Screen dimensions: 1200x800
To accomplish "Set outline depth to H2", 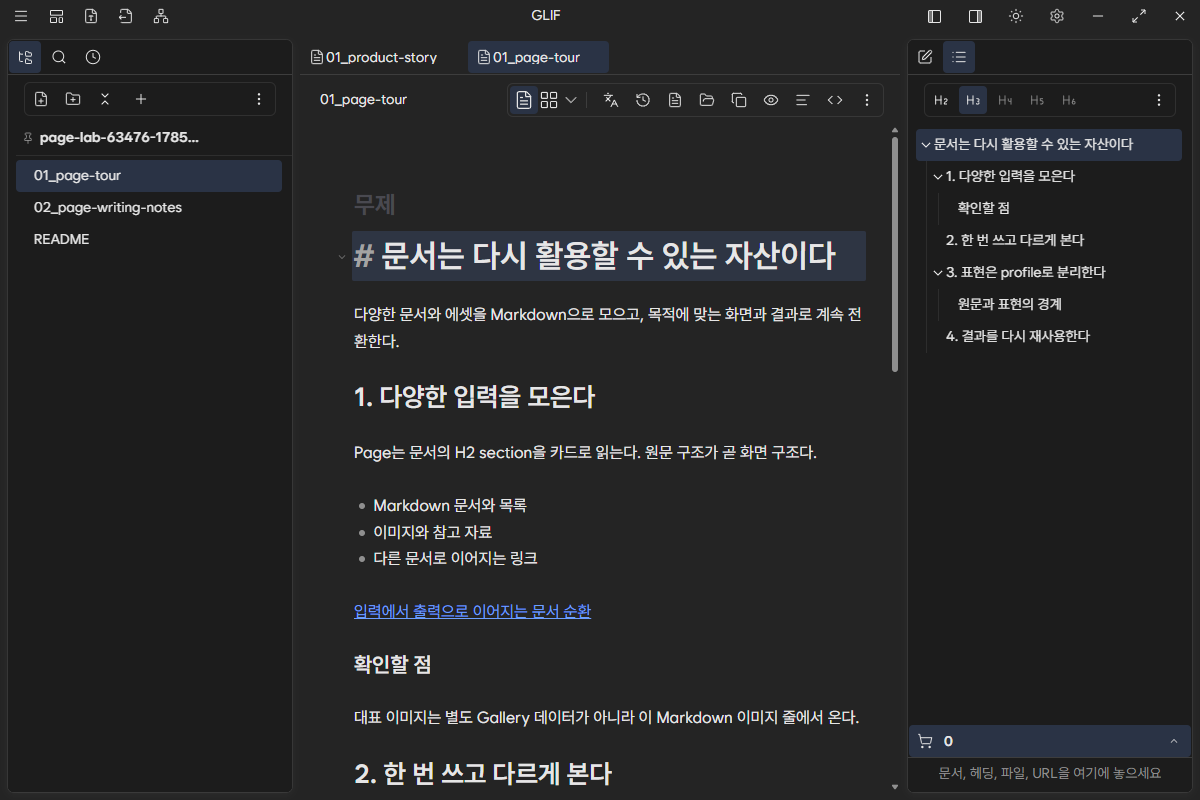I will [941, 100].
